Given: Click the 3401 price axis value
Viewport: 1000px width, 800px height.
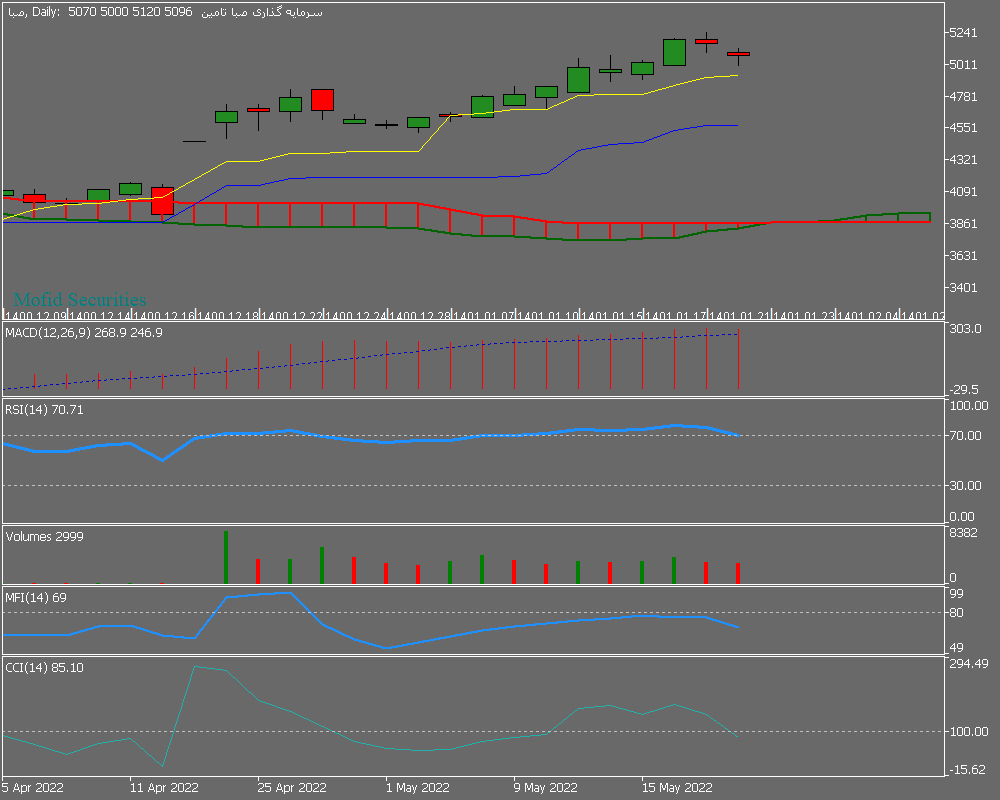Looking at the screenshot, I should 963,288.
